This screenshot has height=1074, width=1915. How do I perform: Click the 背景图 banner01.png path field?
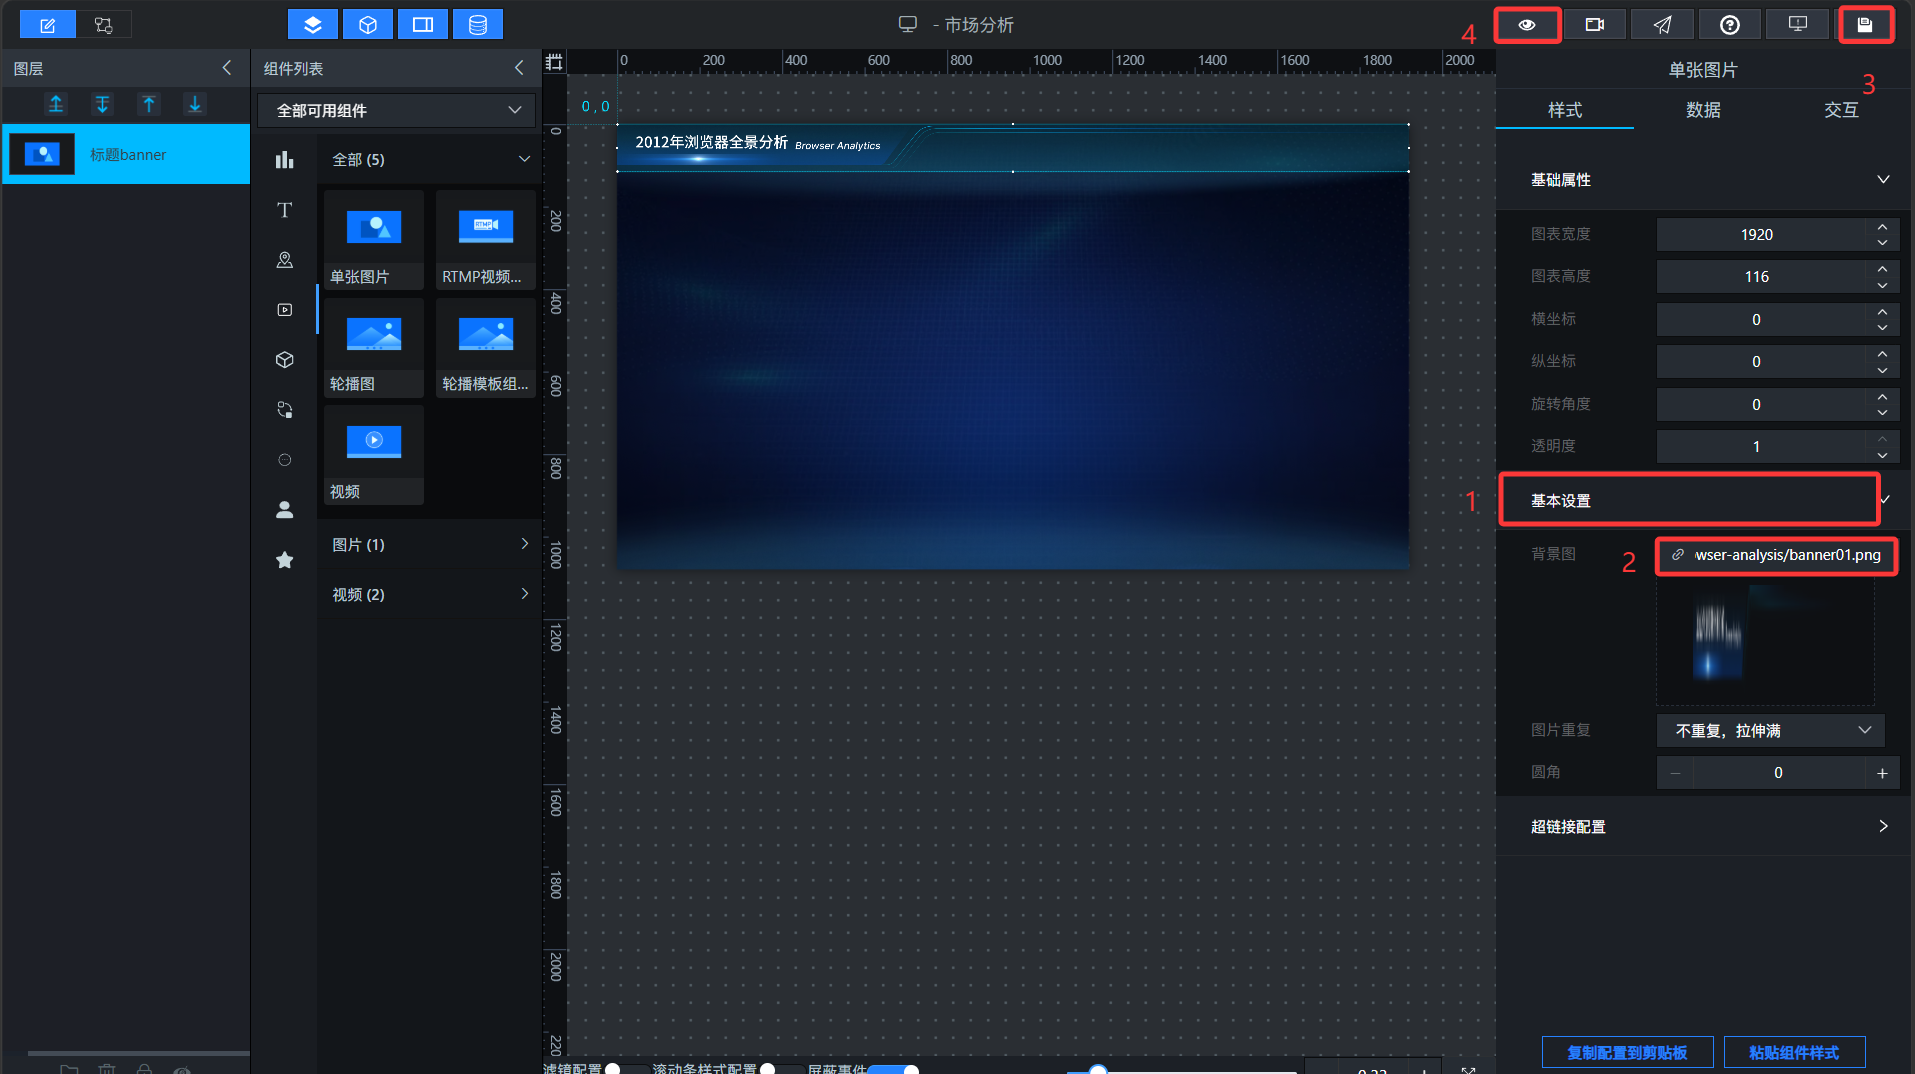coord(1777,555)
